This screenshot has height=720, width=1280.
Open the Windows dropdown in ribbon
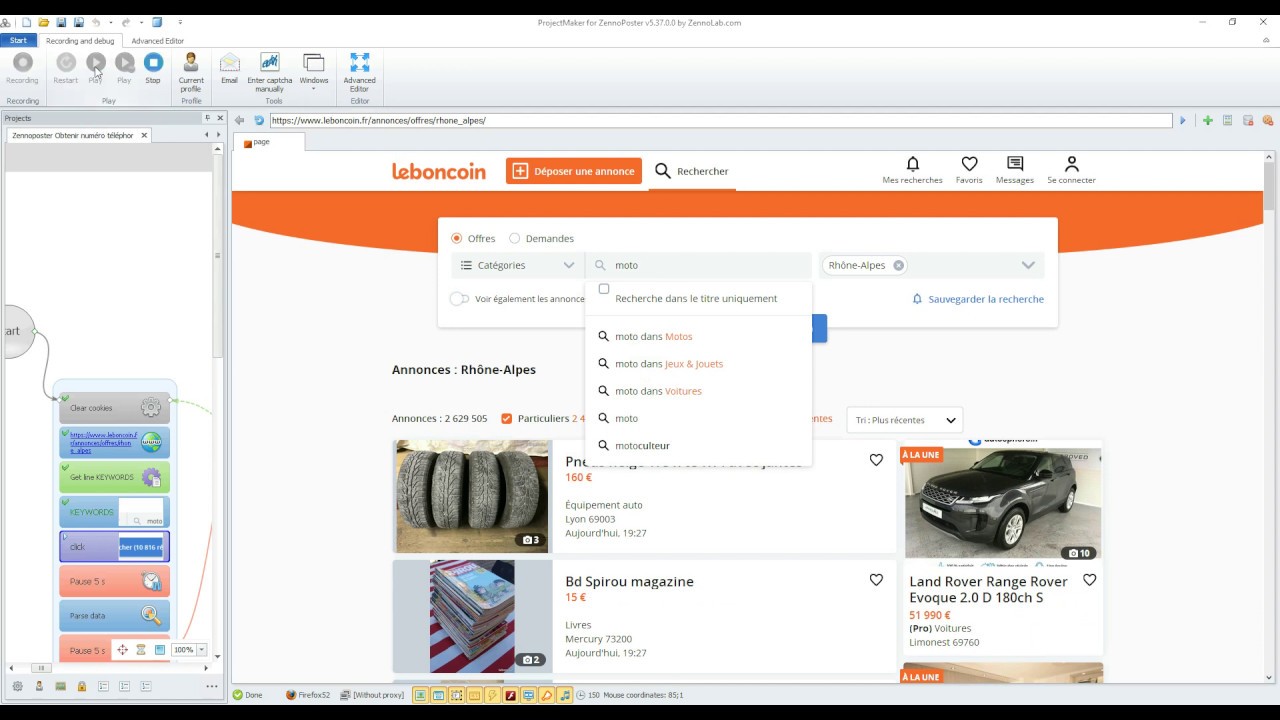point(314,72)
